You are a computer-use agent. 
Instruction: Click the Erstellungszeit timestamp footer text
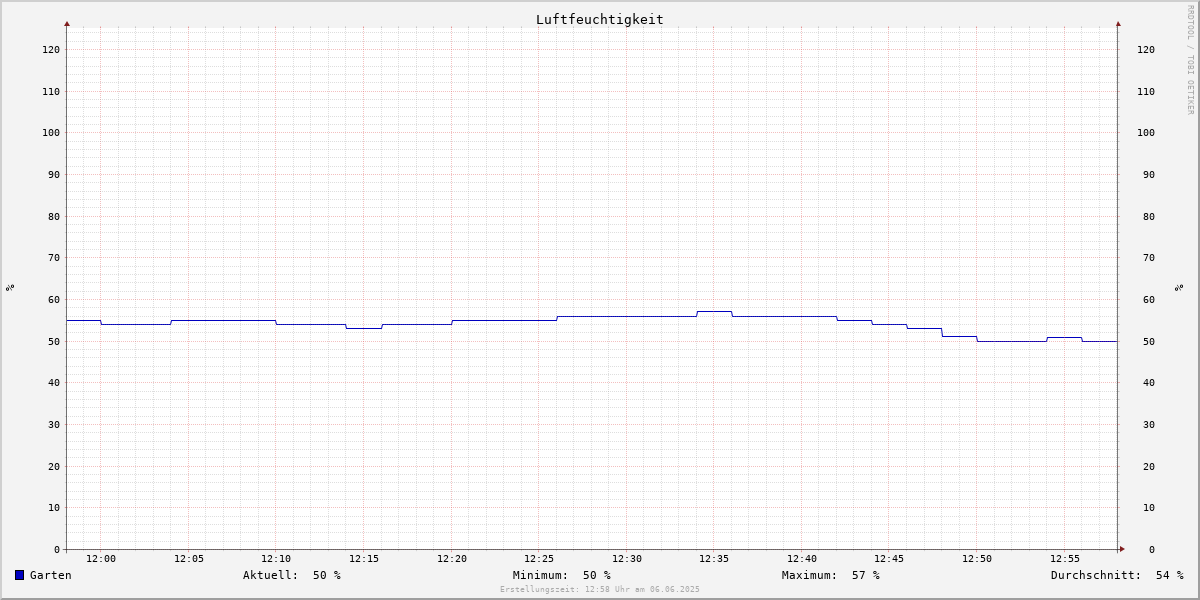click(600, 589)
